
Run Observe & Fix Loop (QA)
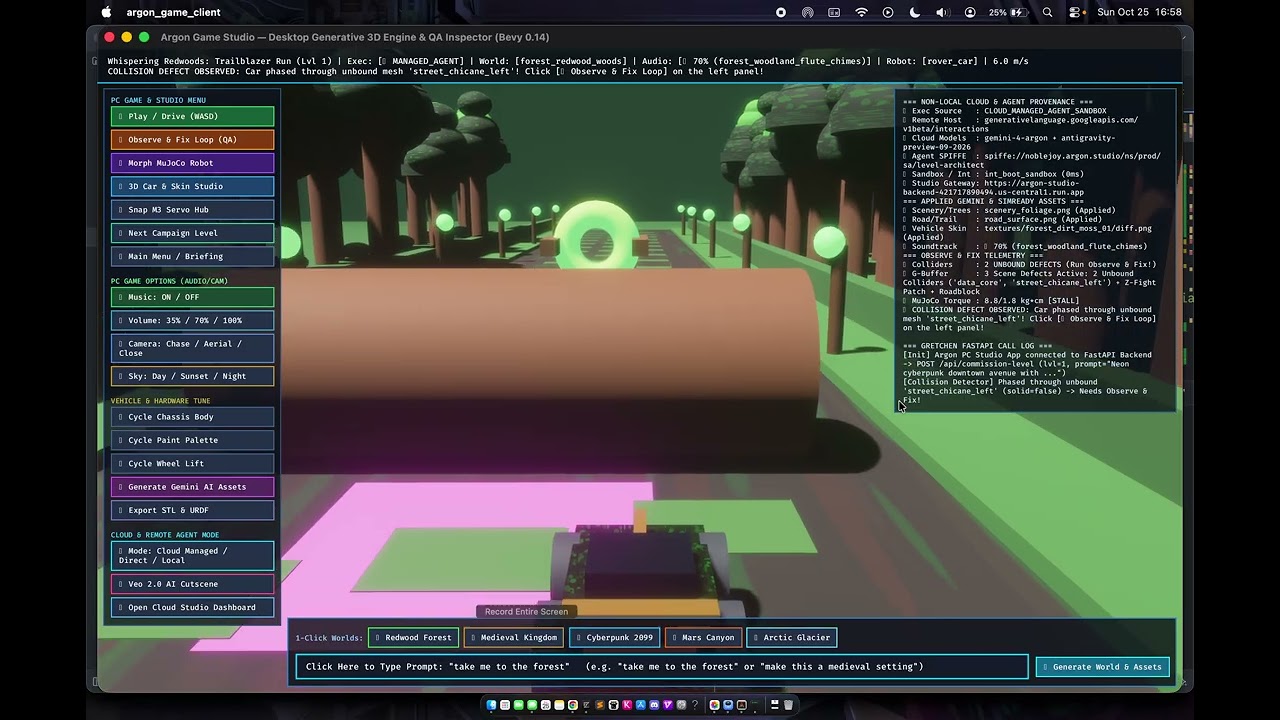(192, 140)
